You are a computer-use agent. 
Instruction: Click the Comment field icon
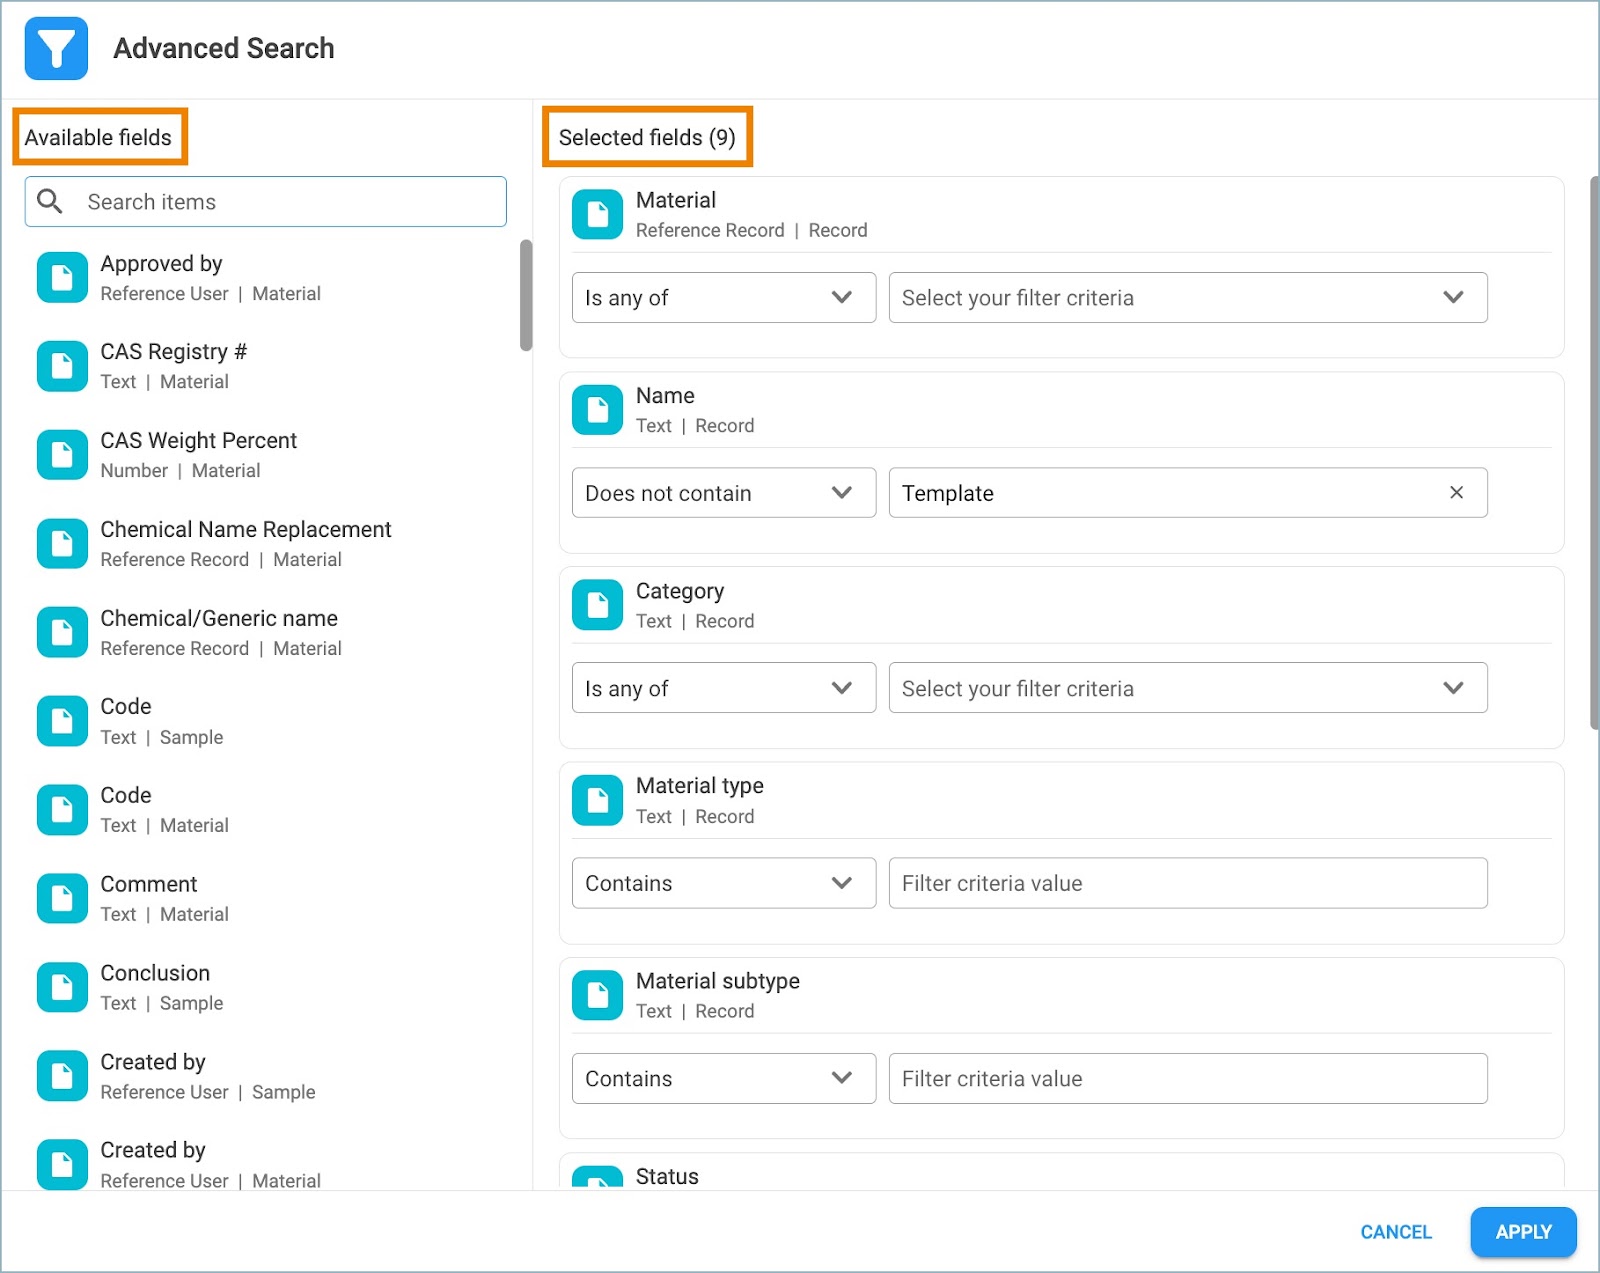pos(62,899)
